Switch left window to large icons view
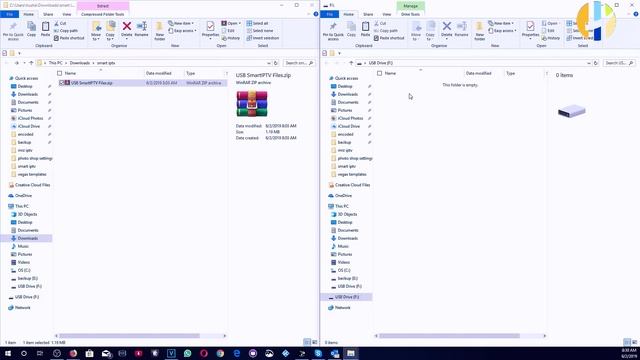The image size is (640, 360). coord(314,342)
